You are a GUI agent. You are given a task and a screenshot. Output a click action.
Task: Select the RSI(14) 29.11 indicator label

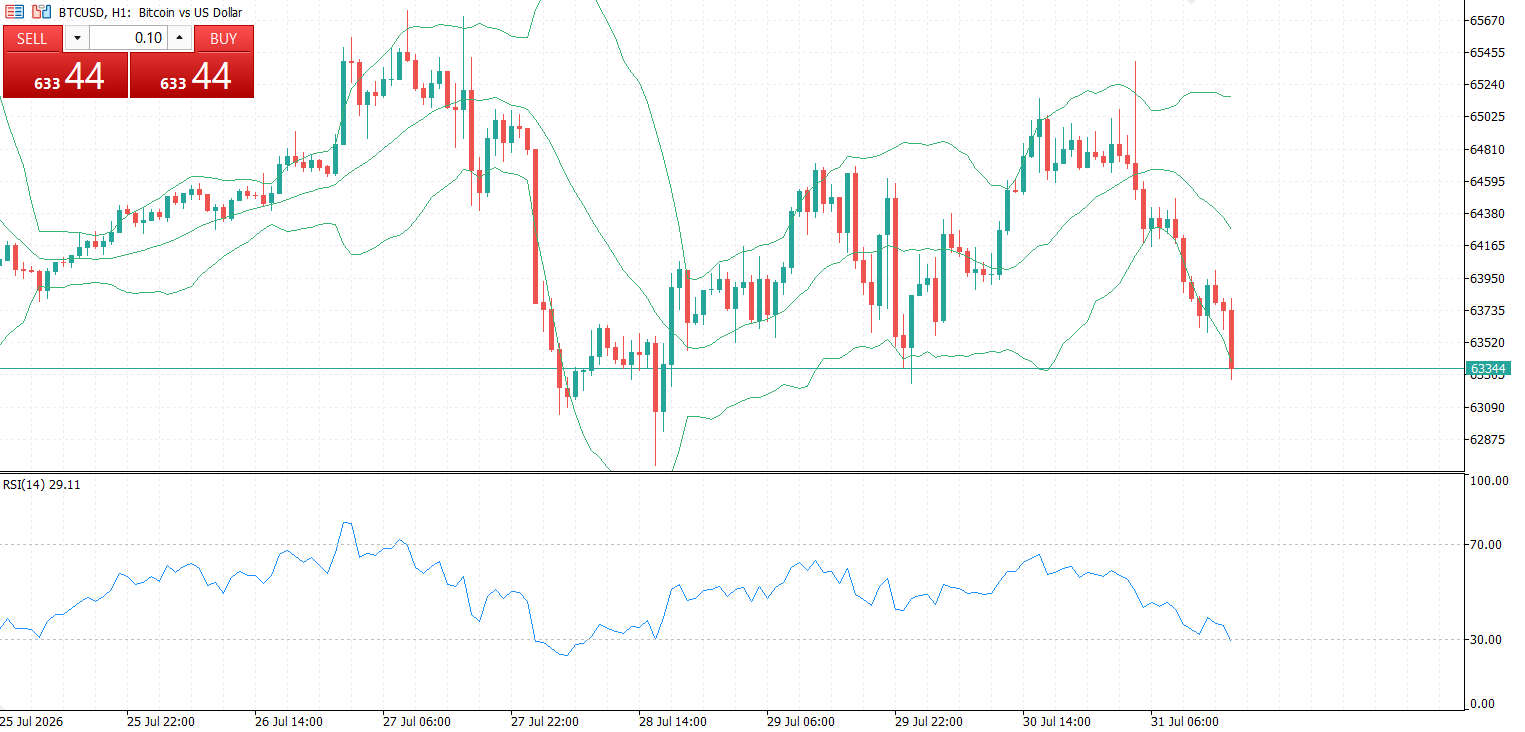[x=42, y=485]
